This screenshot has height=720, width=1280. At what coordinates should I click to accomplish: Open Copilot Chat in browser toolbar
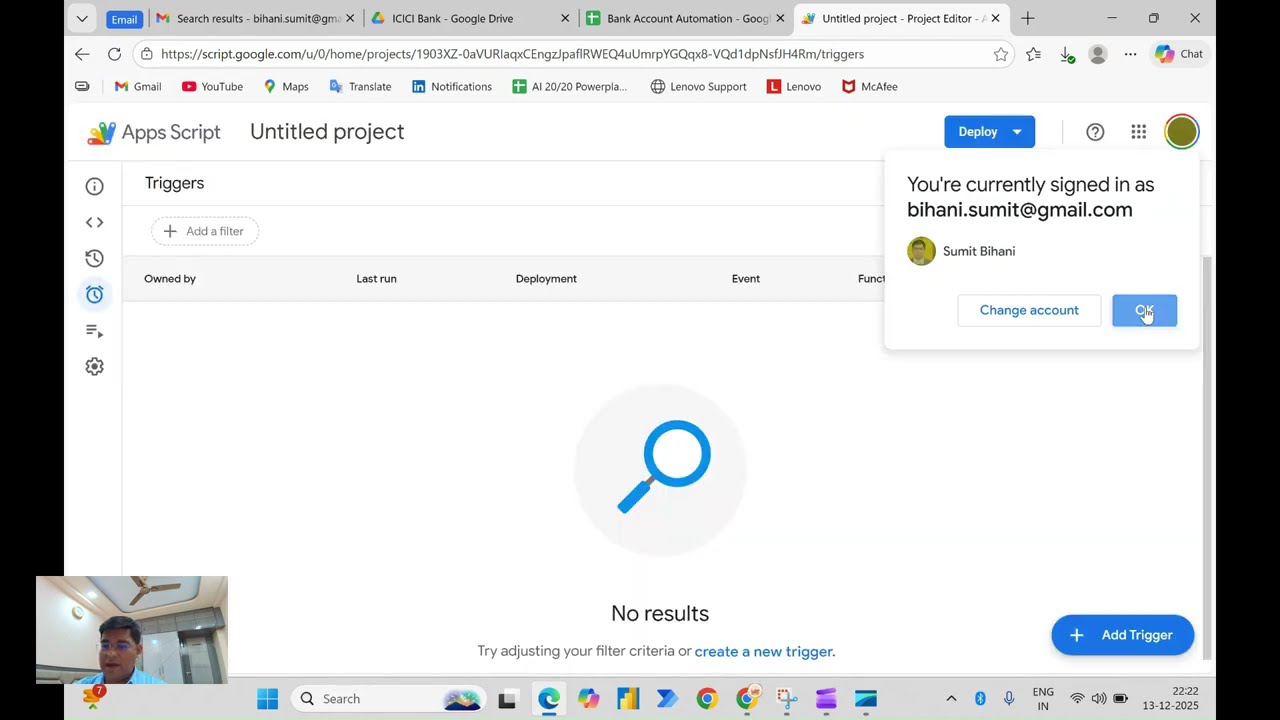[x=1179, y=54]
